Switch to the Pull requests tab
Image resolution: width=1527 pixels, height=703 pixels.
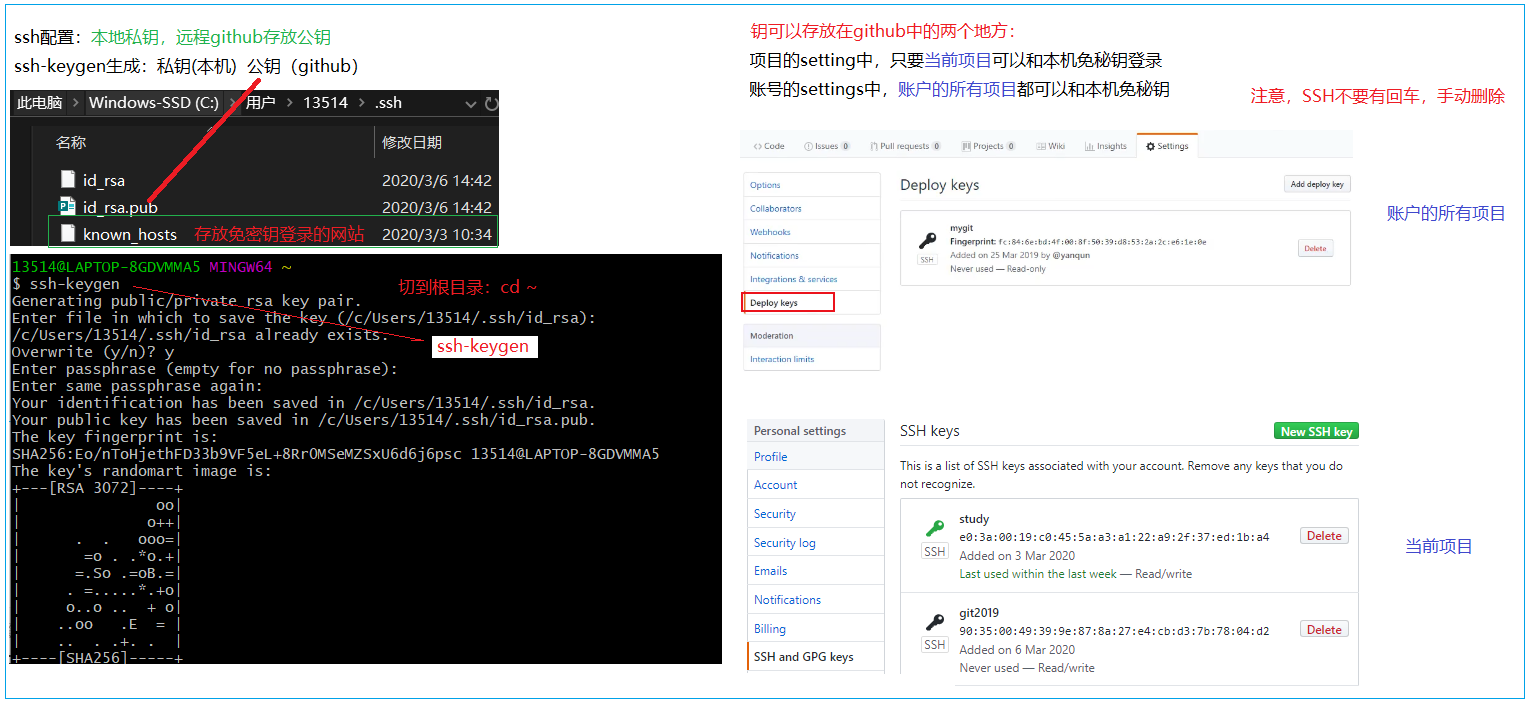coord(904,146)
